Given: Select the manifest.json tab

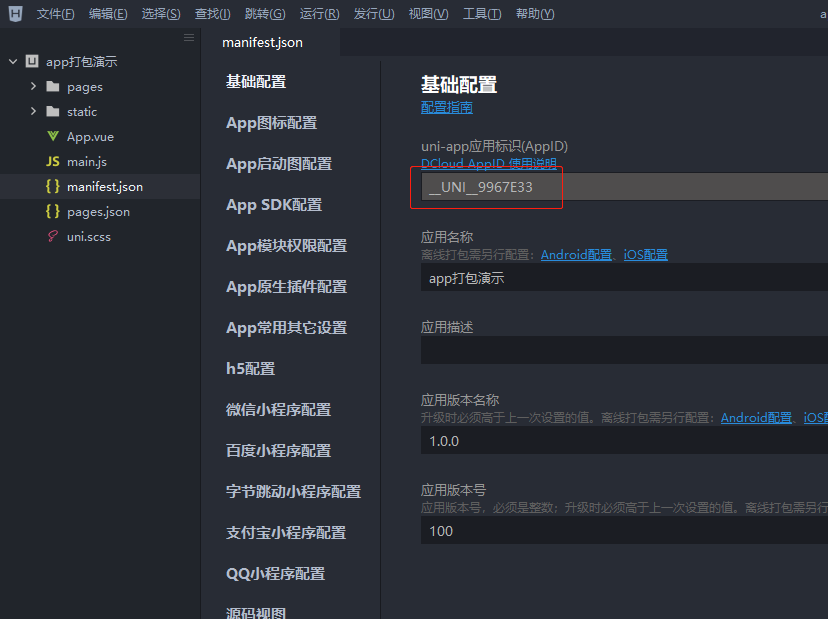Looking at the screenshot, I should [262, 43].
